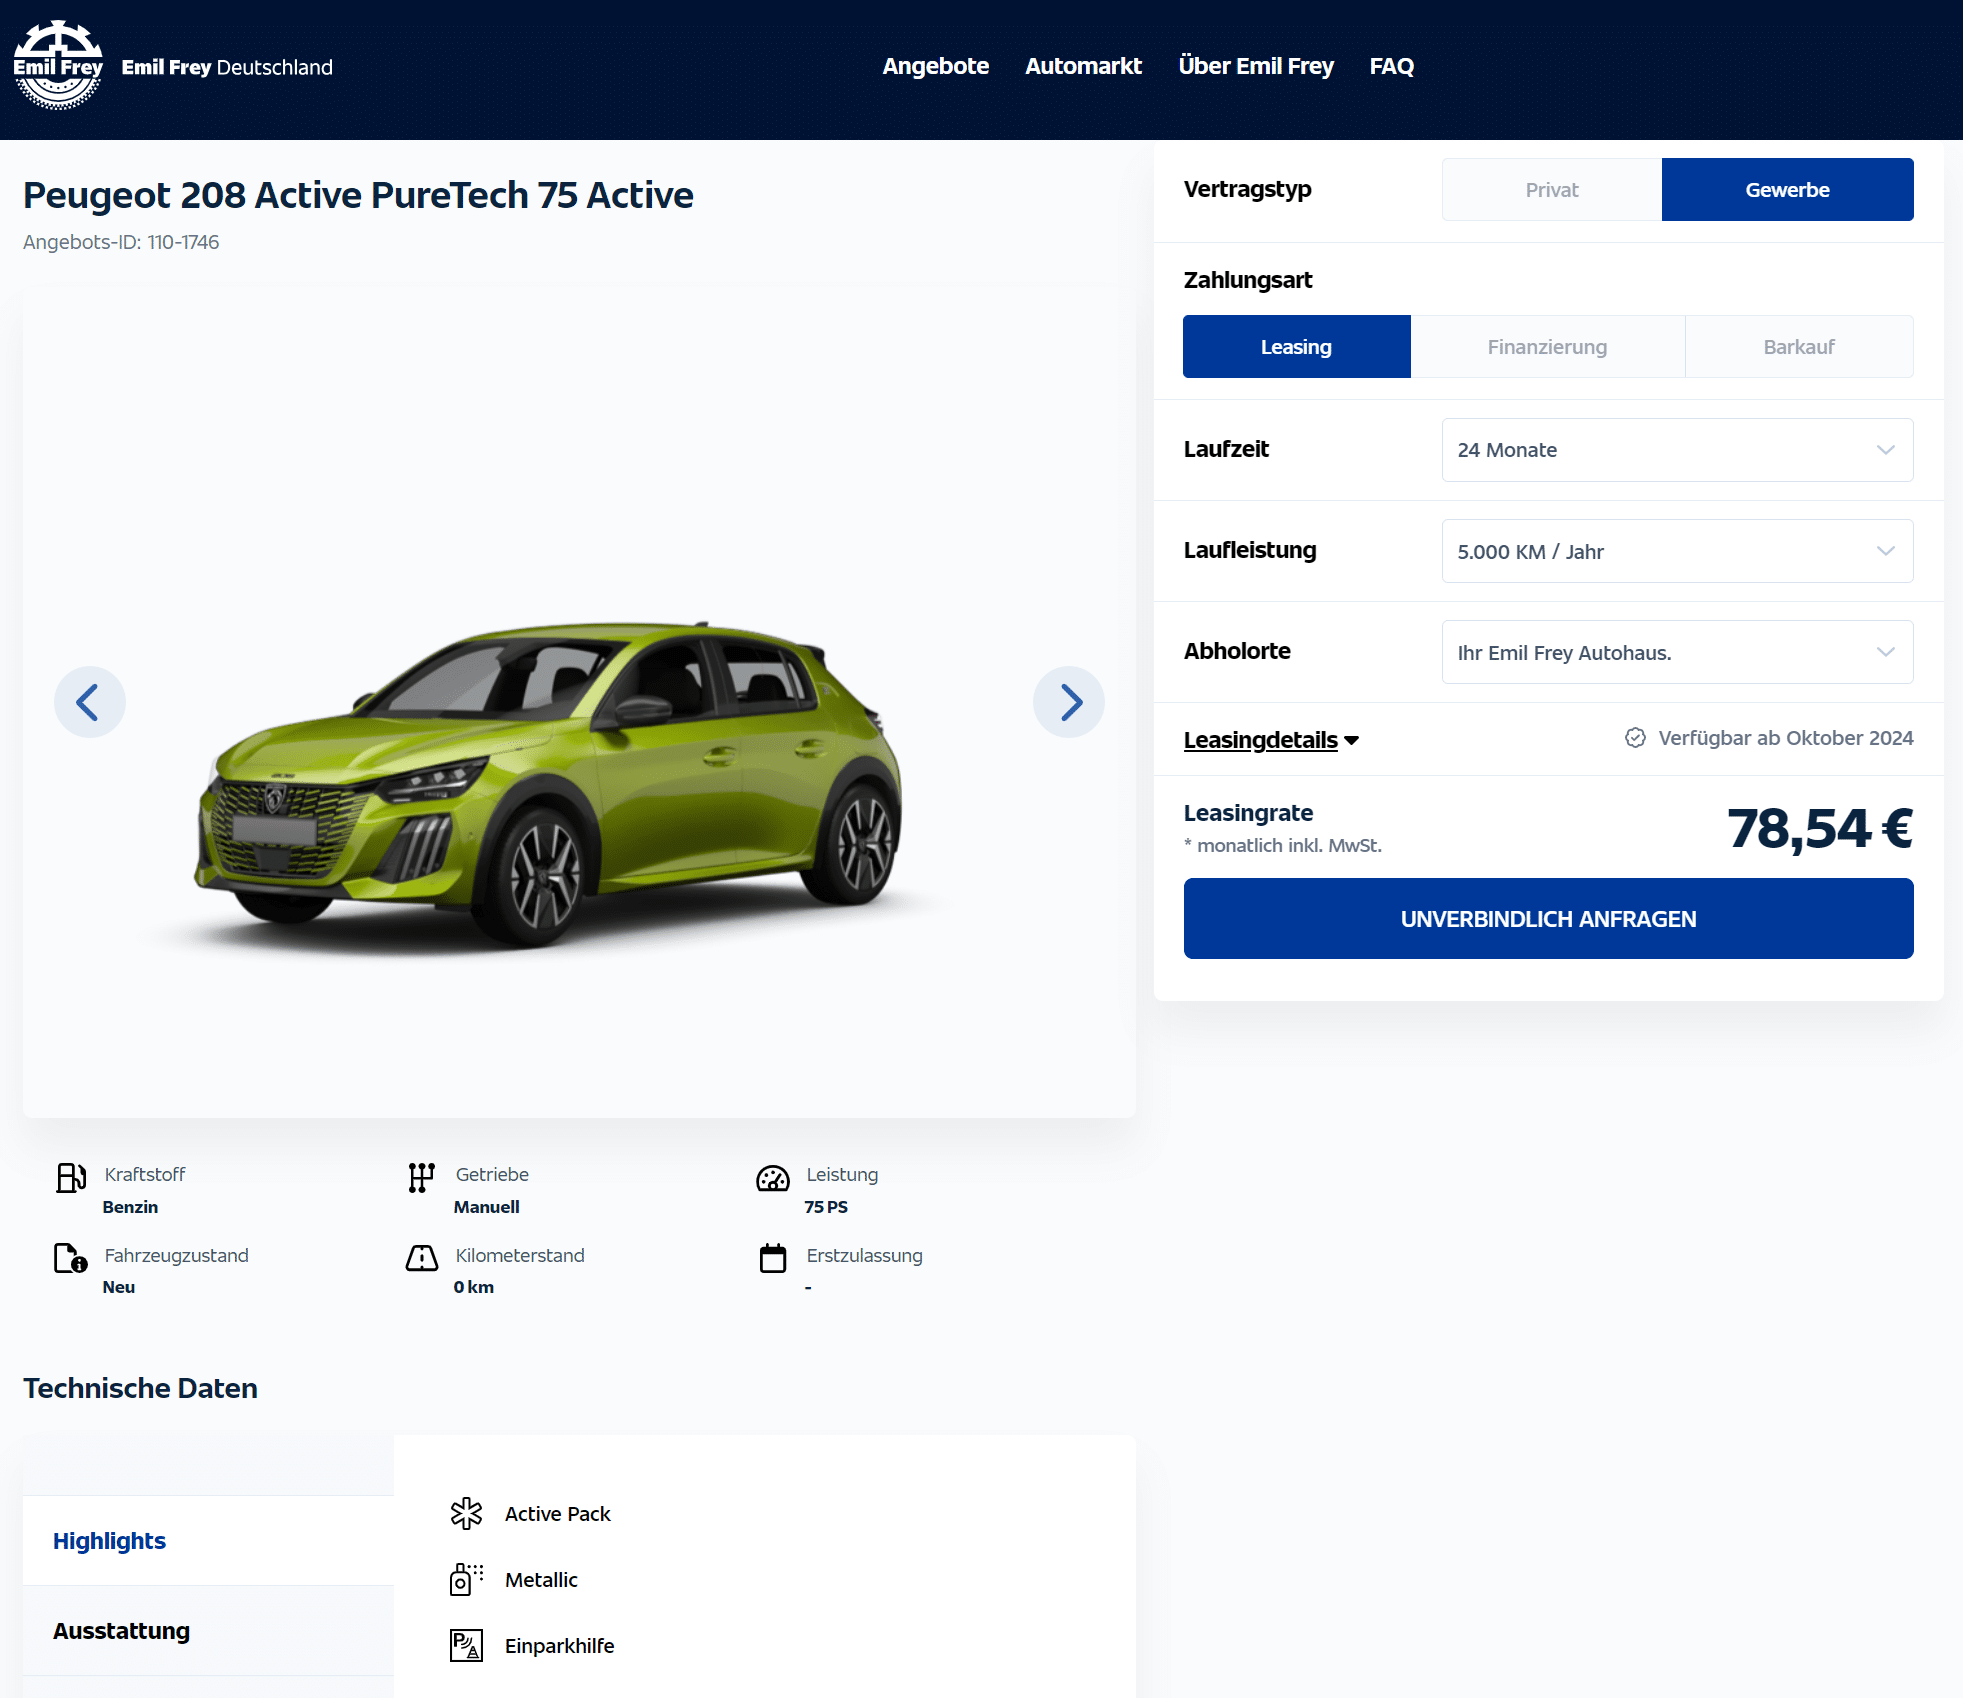Click the Fahrzeugzustand document icon
The width and height of the screenshot is (1963, 1698).
pyautogui.click(x=70, y=1258)
